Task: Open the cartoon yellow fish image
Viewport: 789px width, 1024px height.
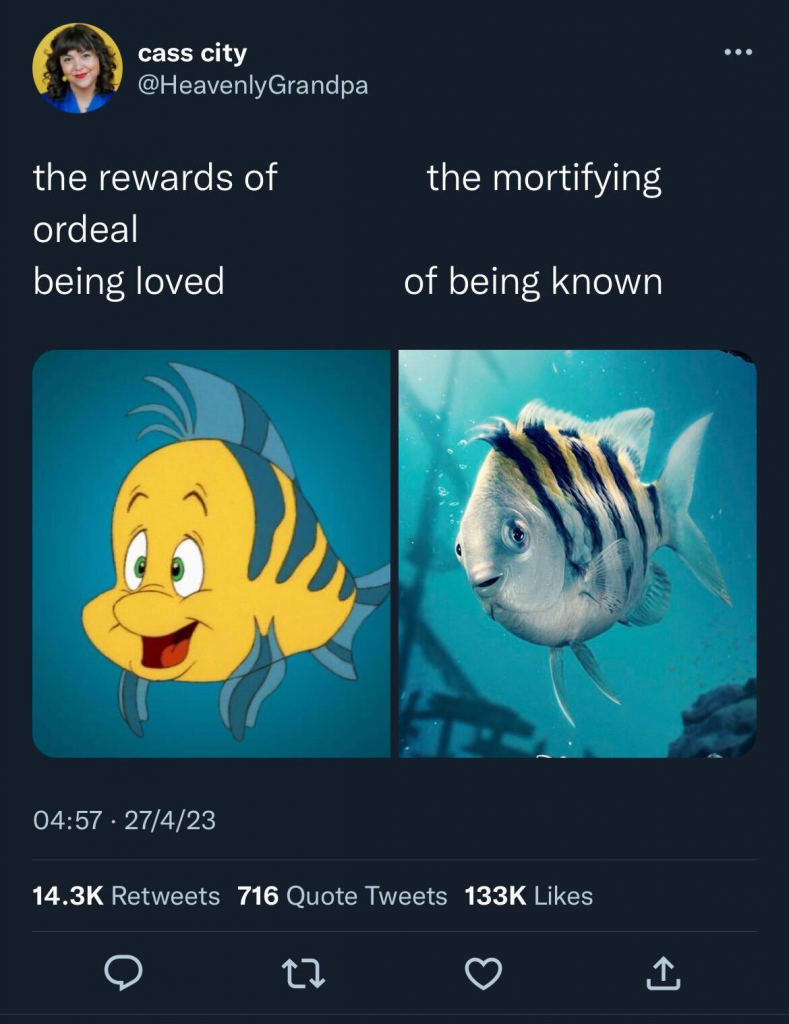Action: tap(212, 553)
